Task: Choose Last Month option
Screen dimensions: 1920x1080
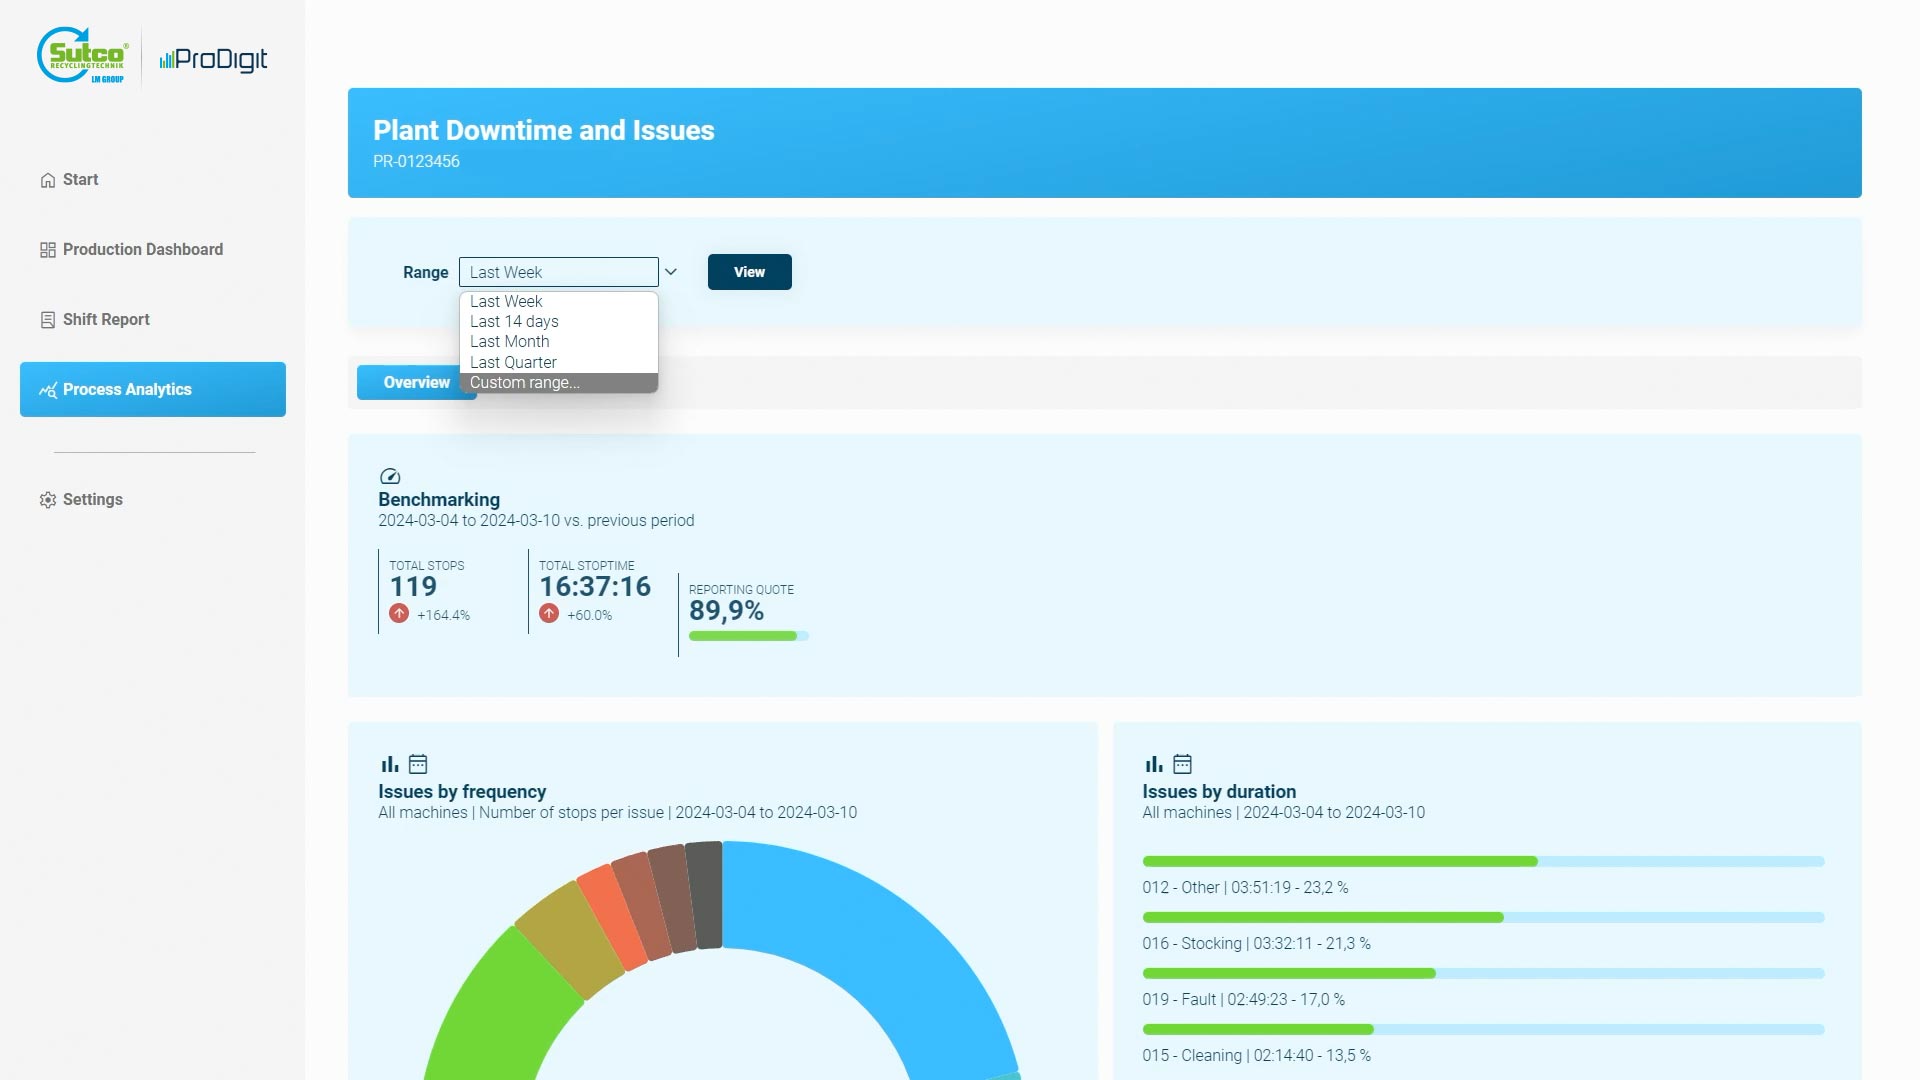Action: pos(558,341)
